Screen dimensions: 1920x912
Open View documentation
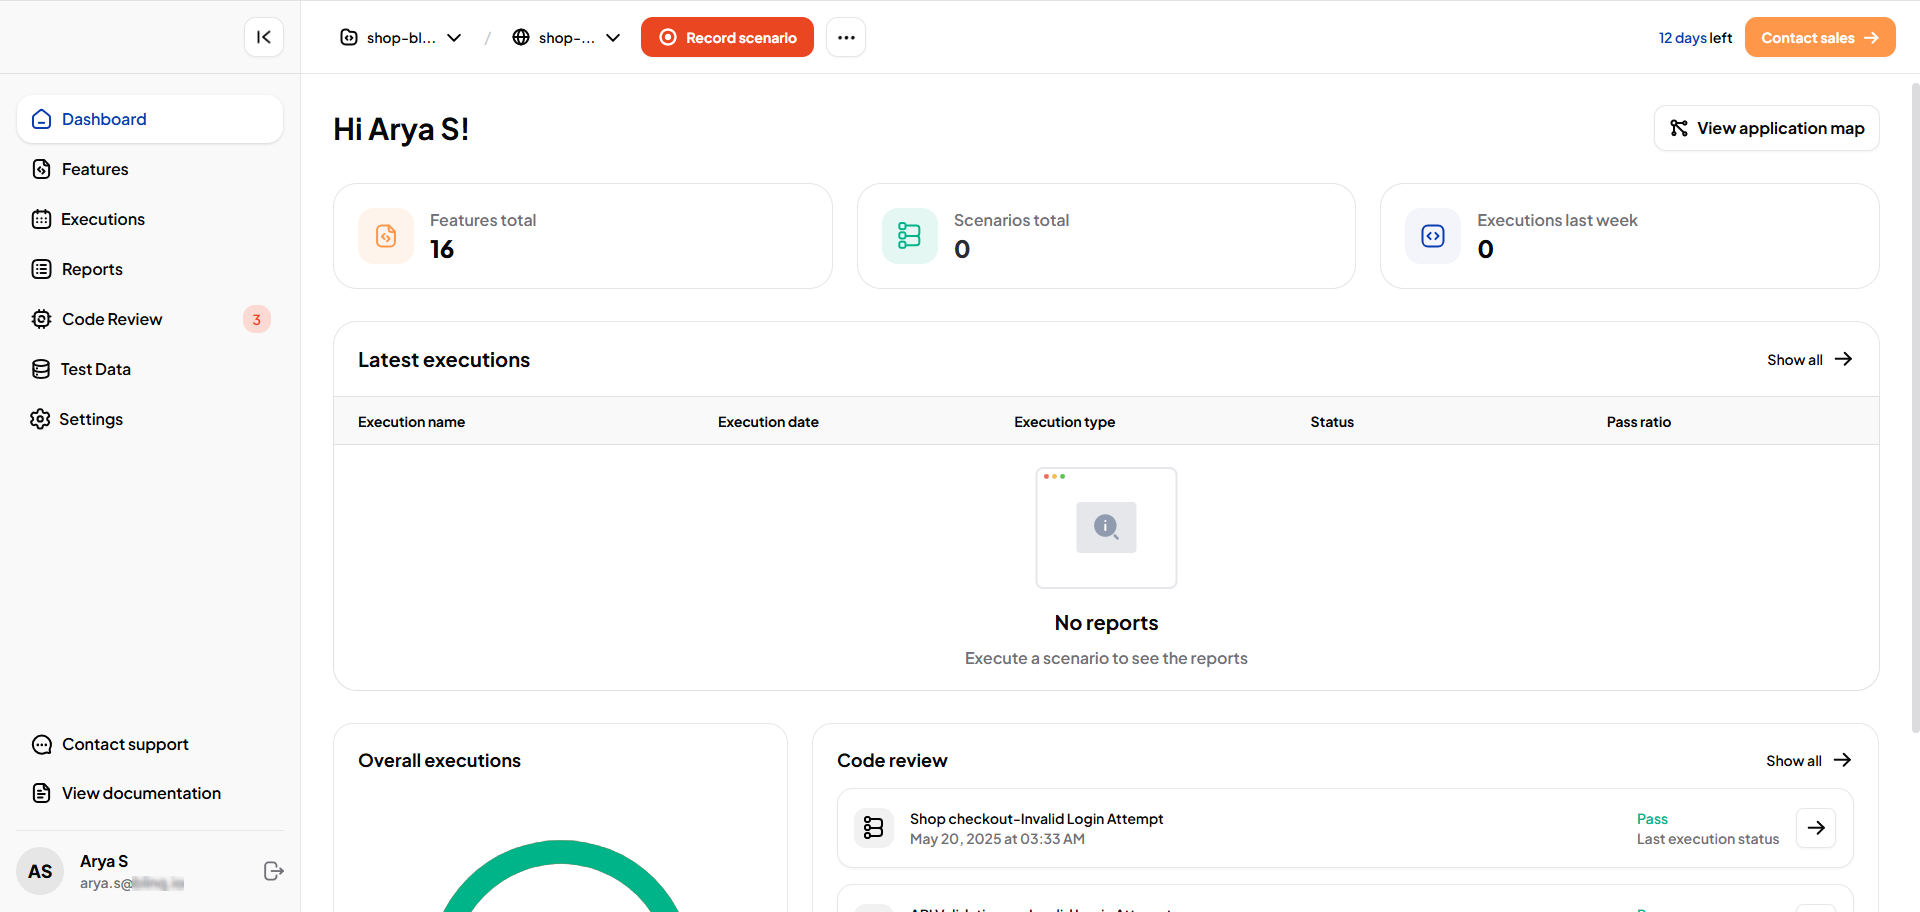[x=140, y=793]
